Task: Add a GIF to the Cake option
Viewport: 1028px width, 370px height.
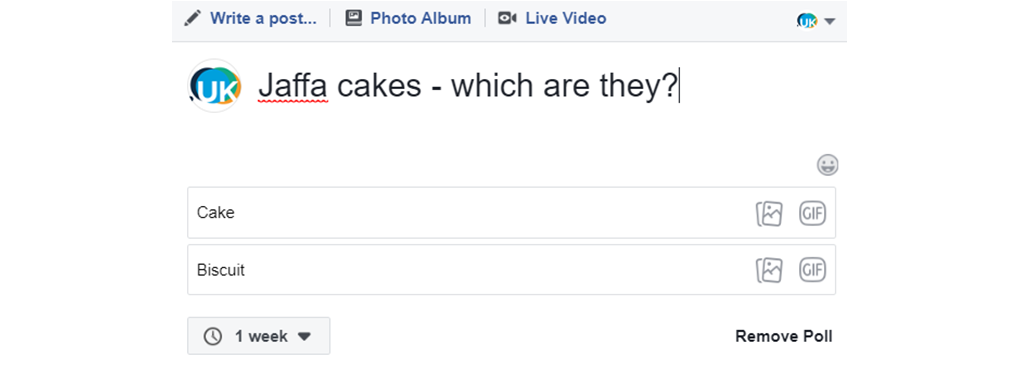Action: (812, 213)
